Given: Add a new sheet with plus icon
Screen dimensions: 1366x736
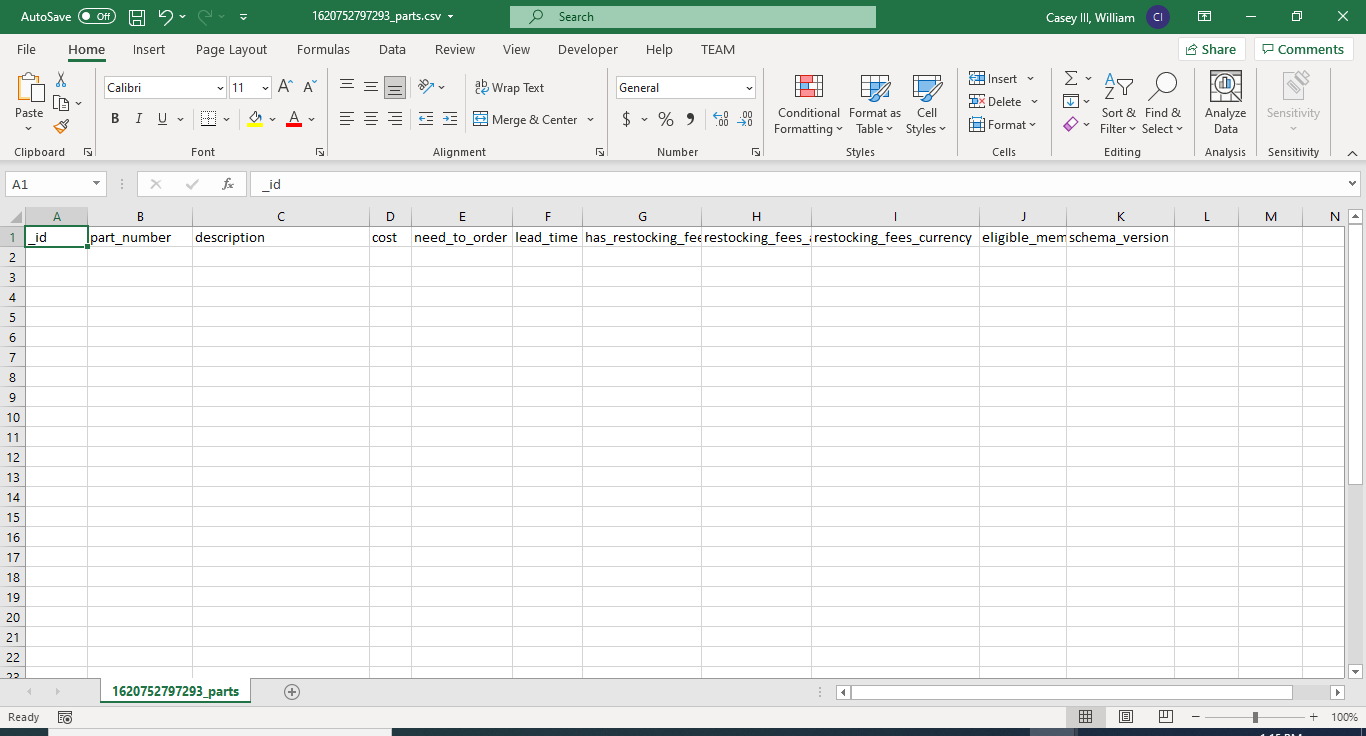Looking at the screenshot, I should (292, 691).
